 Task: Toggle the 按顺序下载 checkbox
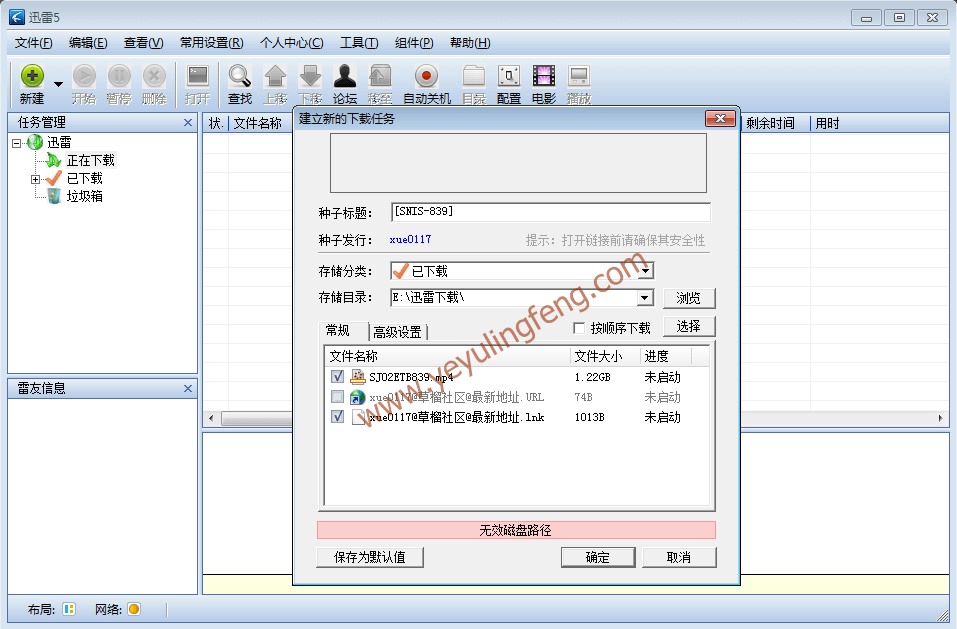[x=579, y=328]
